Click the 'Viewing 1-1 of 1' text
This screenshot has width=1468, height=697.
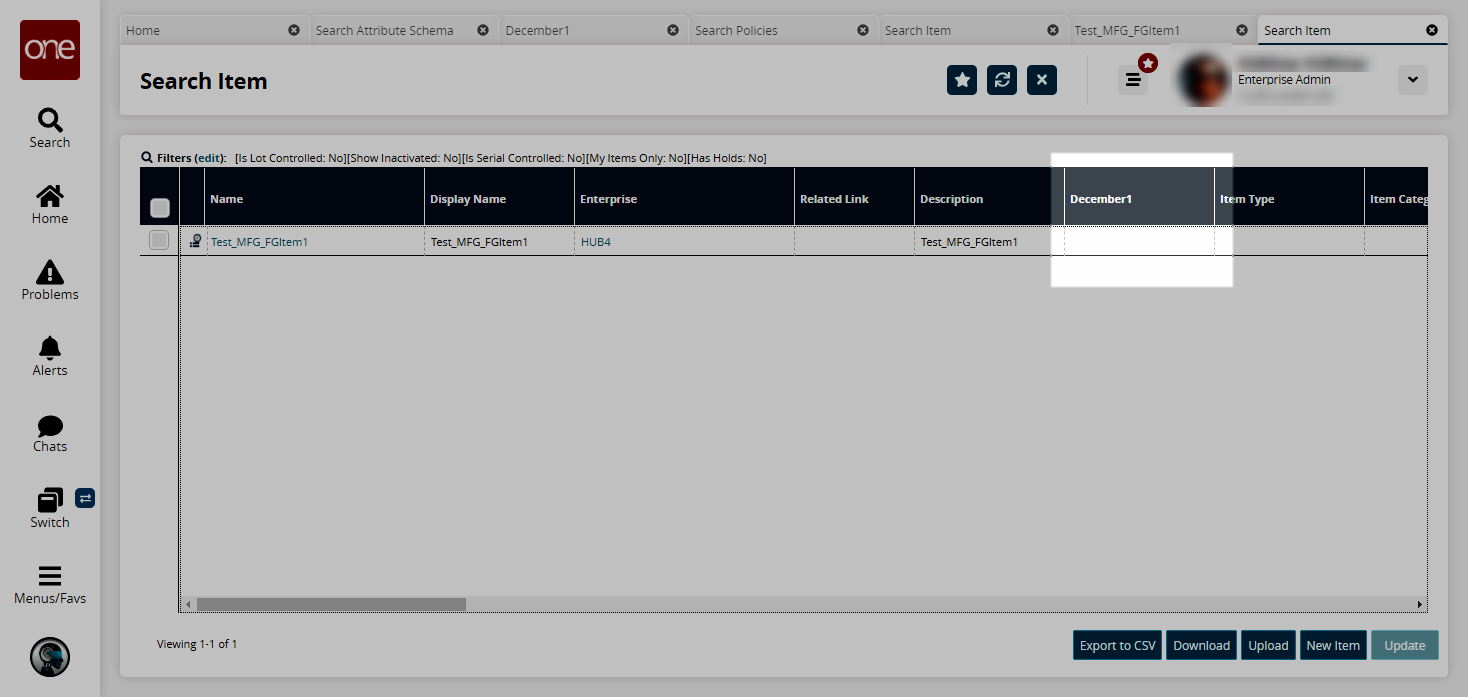197,644
